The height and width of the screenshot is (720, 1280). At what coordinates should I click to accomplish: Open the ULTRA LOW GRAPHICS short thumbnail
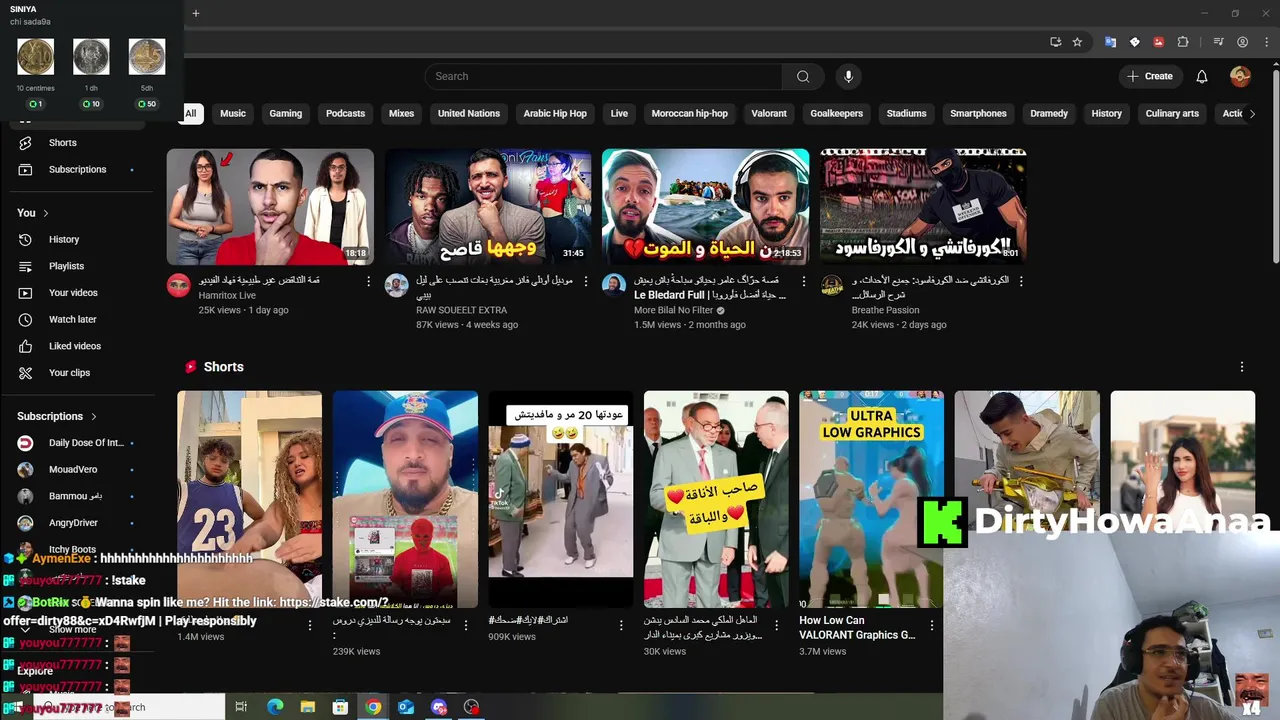click(x=871, y=499)
